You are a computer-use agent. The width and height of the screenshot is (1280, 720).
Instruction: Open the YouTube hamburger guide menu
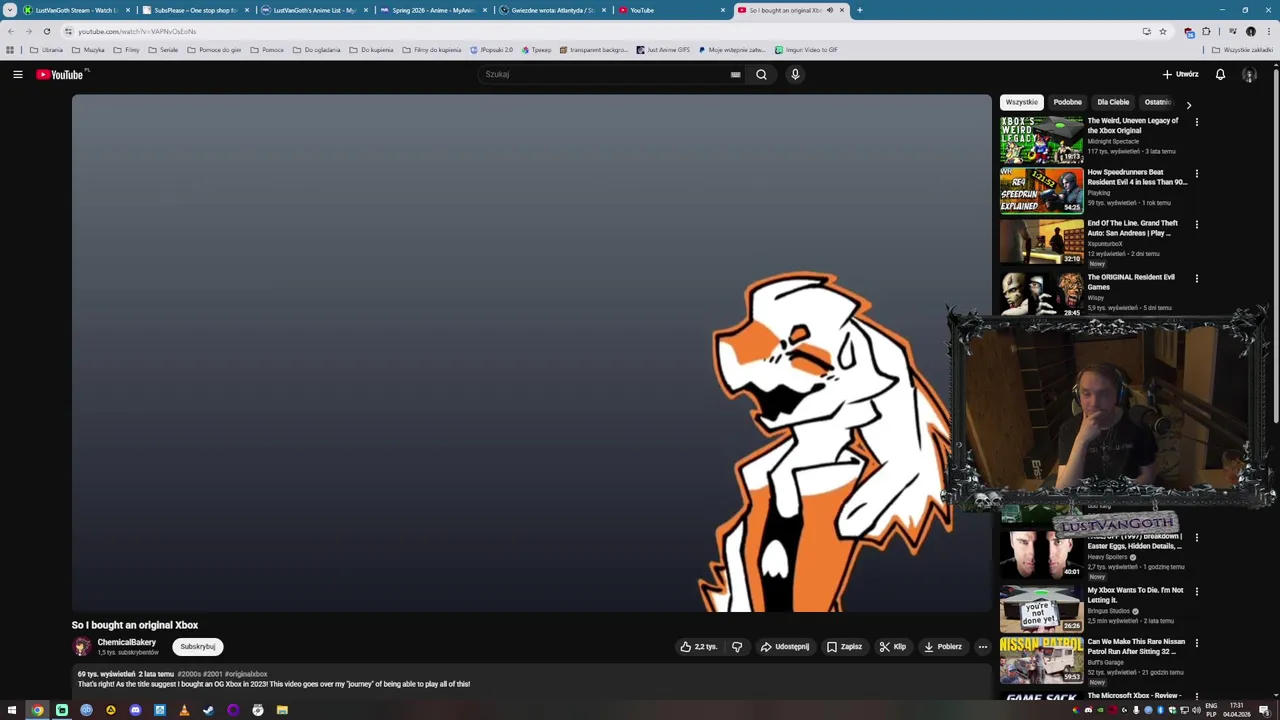tap(17, 74)
